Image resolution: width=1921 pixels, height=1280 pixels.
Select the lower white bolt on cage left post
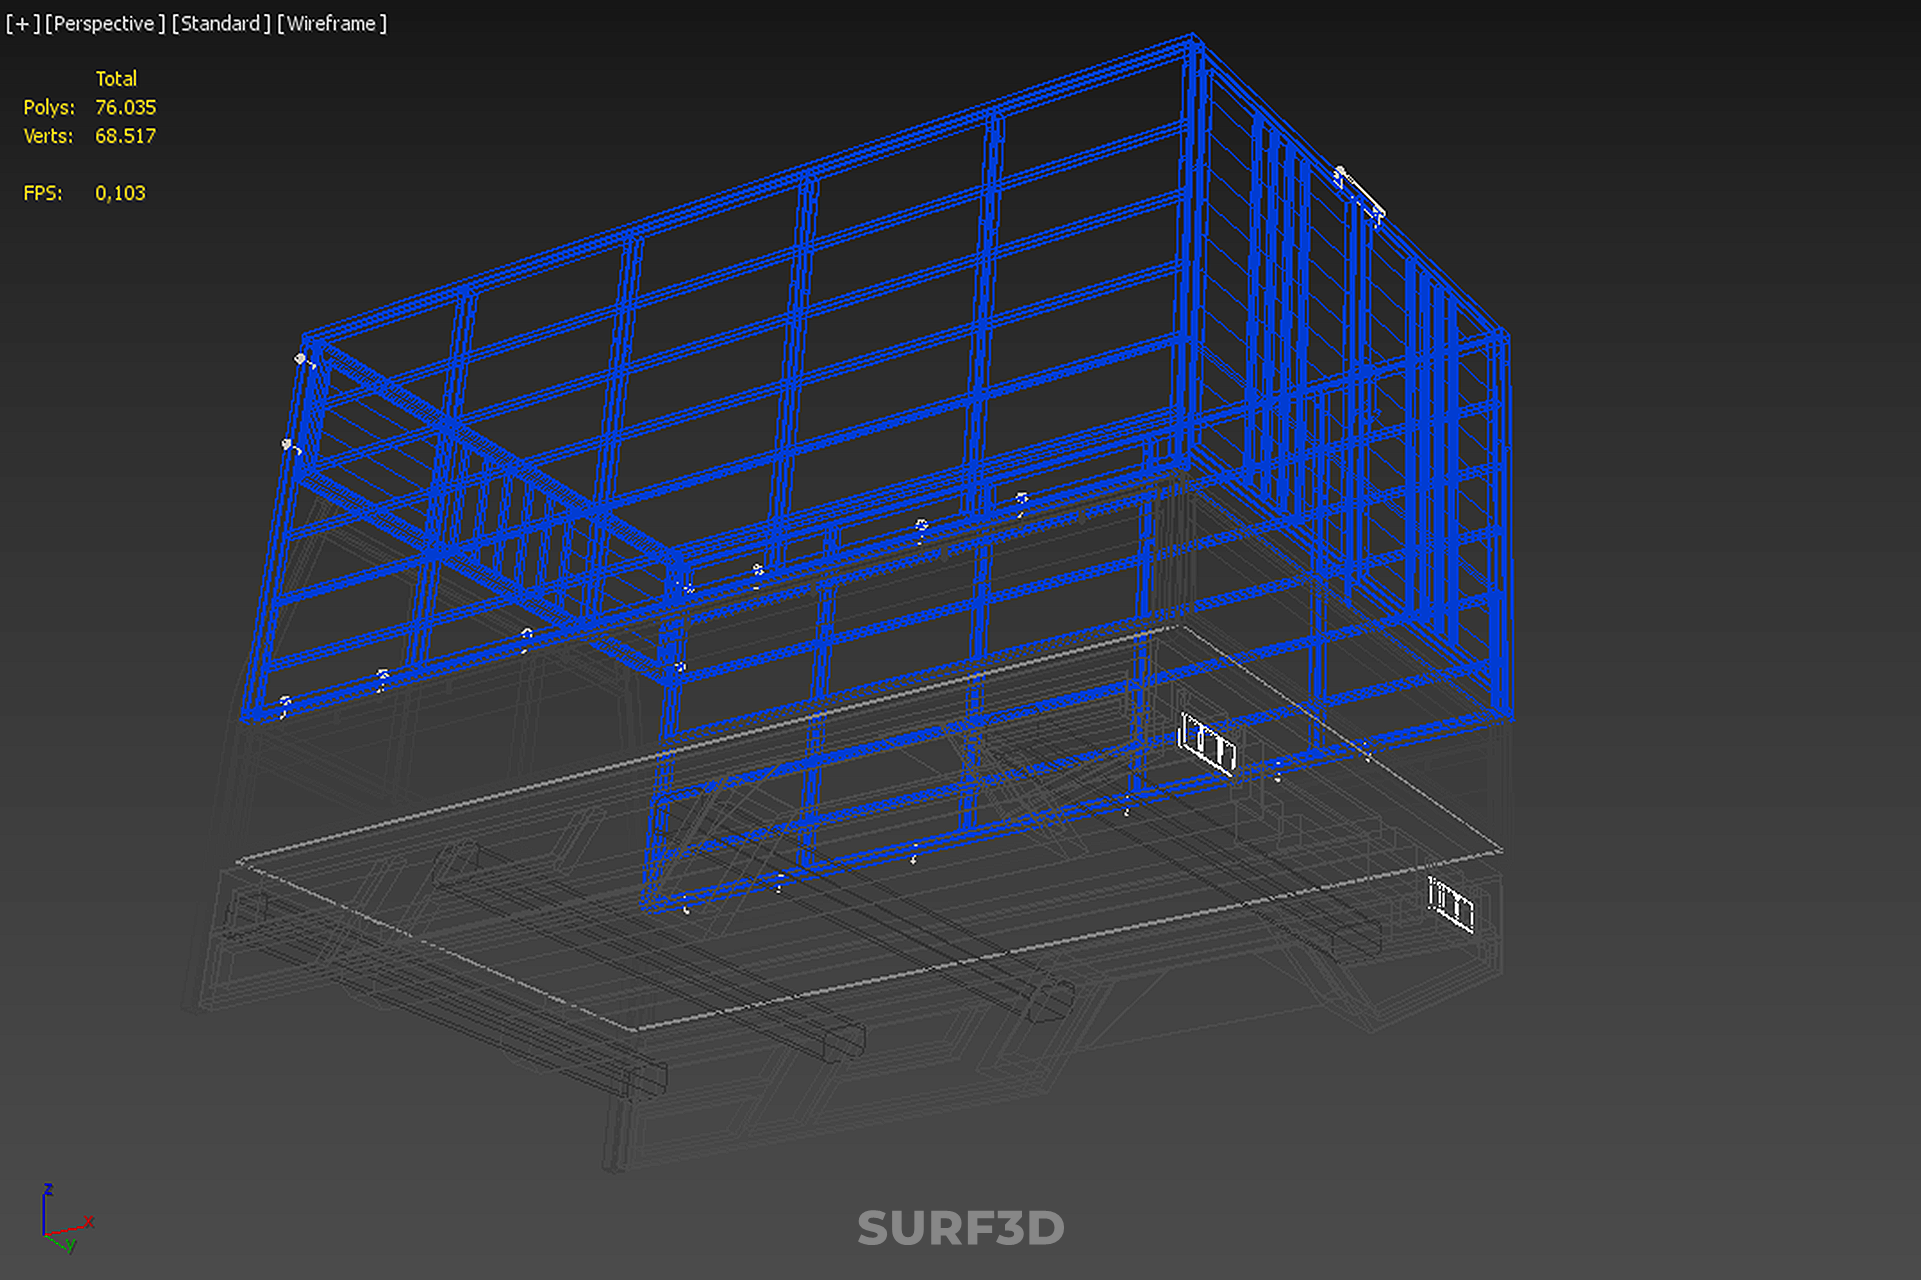tap(289, 445)
